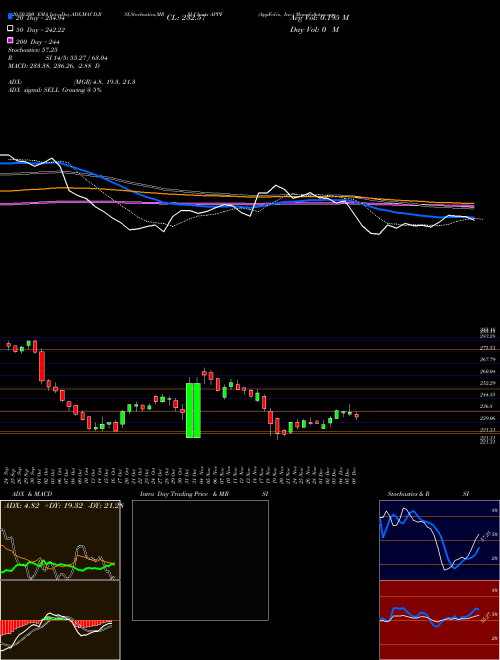This screenshot has height=660, width=500.
Task: Click the Stochastics 57.23 readout
Action: pyautogui.click(x=32, y=50)
